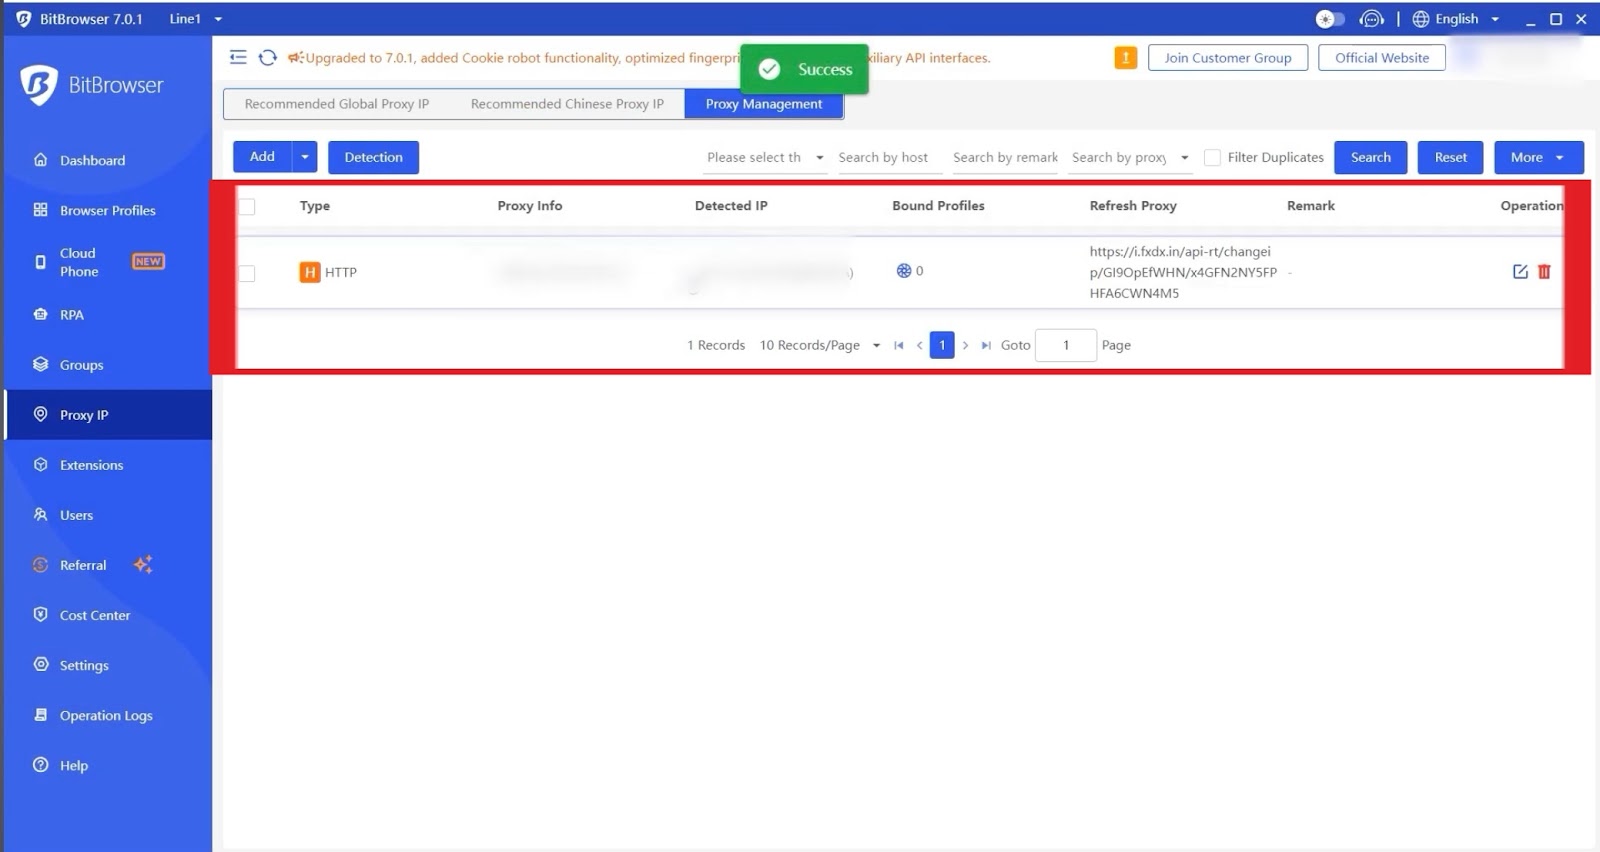Click the Detected IP column header

click(x=731, y=206)
